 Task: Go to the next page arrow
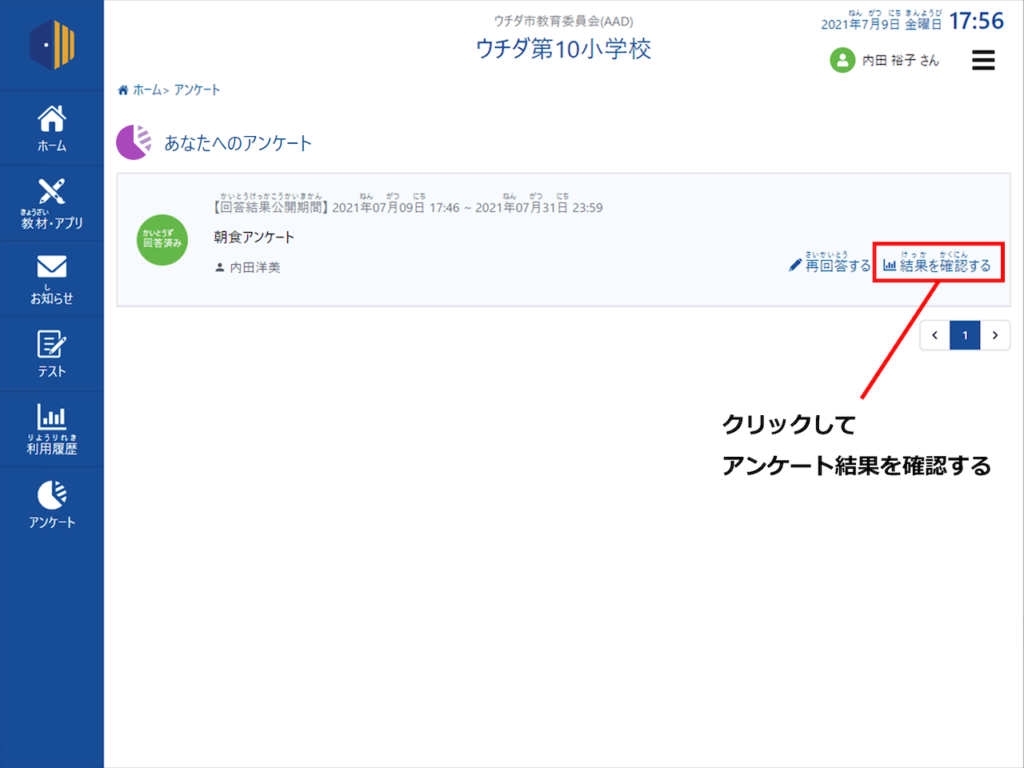coord(995,336)
